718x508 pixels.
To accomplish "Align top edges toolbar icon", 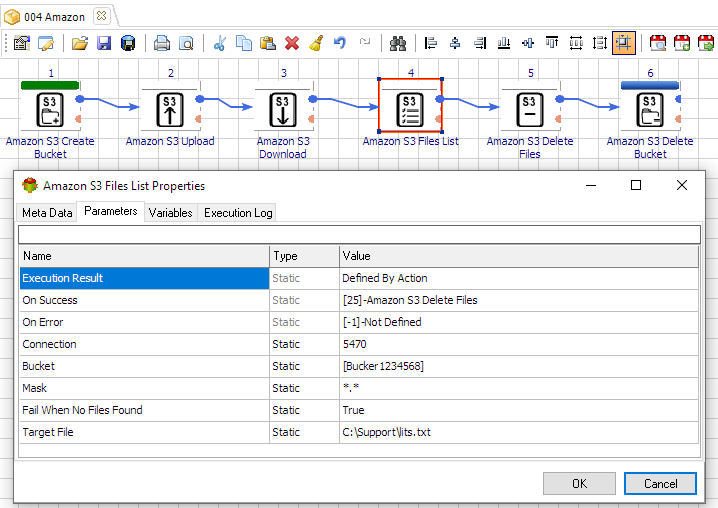I will (x=552, y=43).
